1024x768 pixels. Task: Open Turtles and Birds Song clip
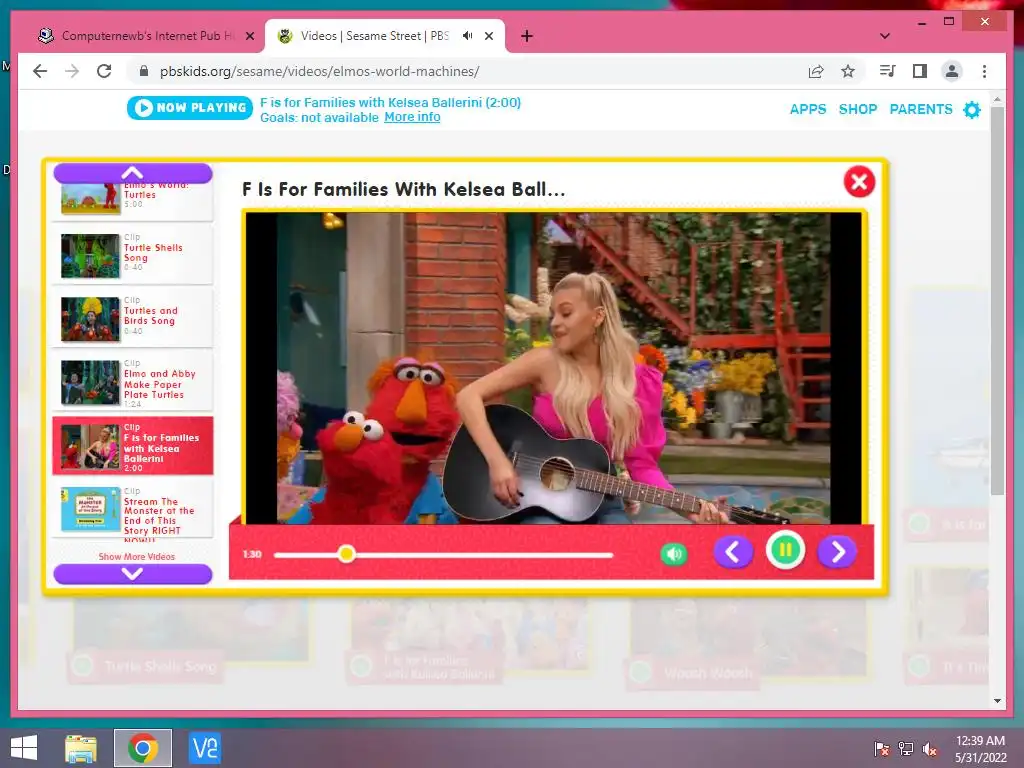point(133,319)
